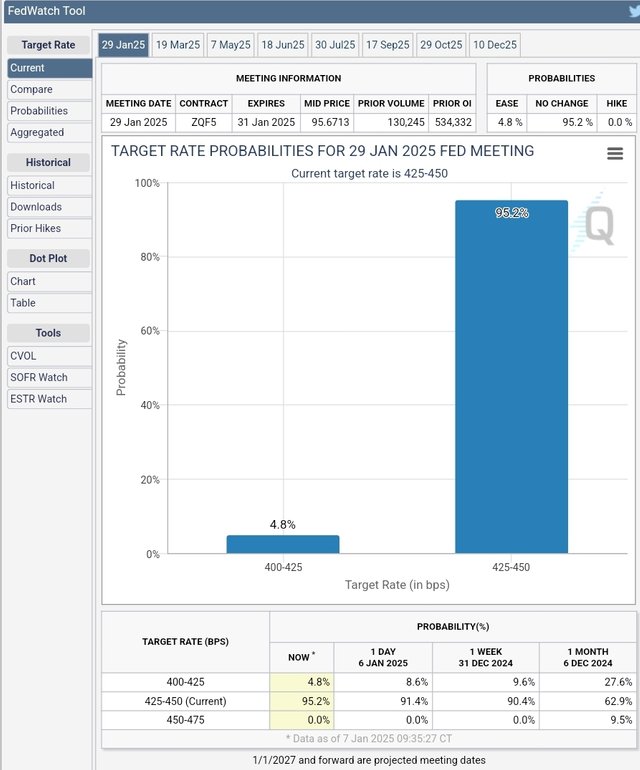The image size is (640, 770).
Task: Select Current in the Target Rate sidebar
Action: tap(50, 68)
